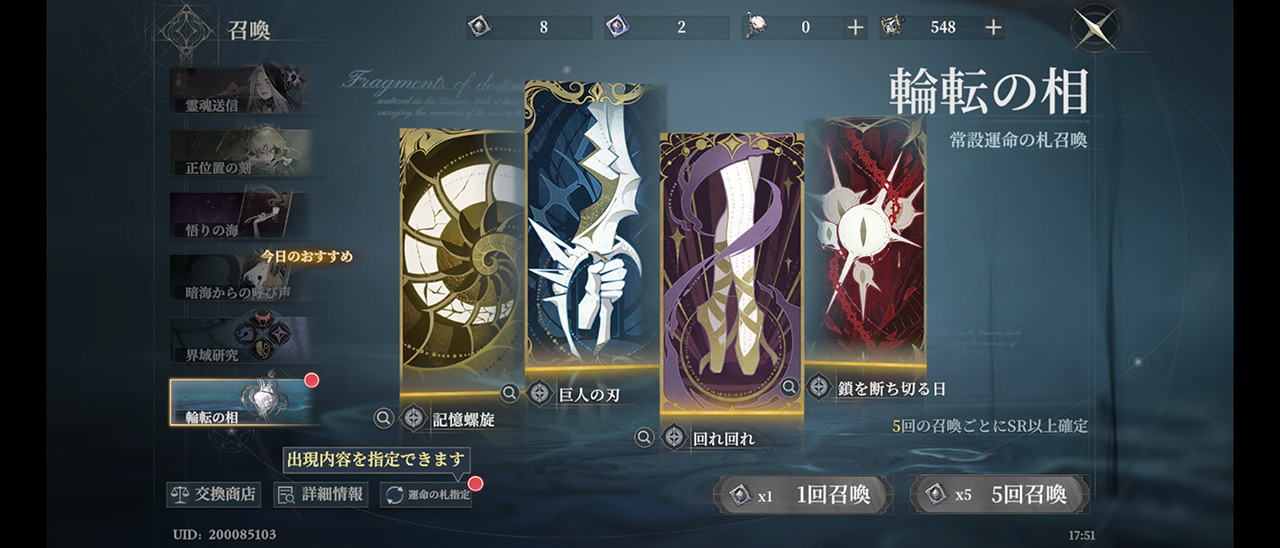View 詳細情報 detailed information
This screenshot has height=548, width=1280.
pos(321,494)
